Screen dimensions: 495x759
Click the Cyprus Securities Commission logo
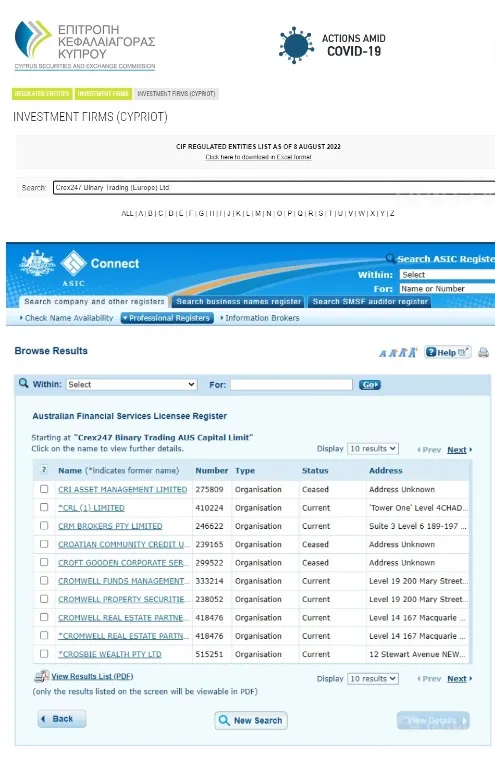point(85,45)
